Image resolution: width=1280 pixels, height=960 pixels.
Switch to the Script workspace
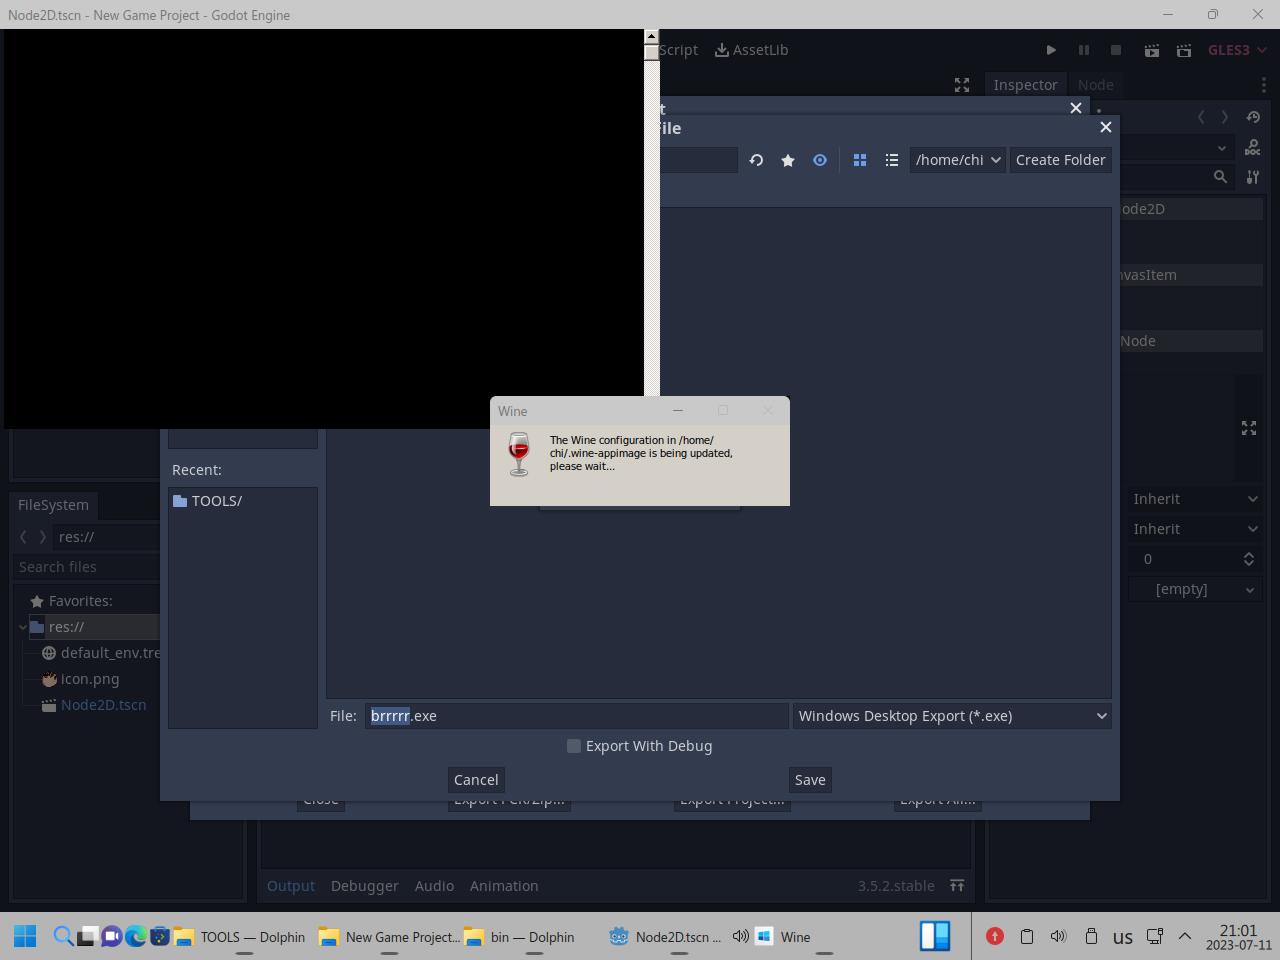[679, 50]
